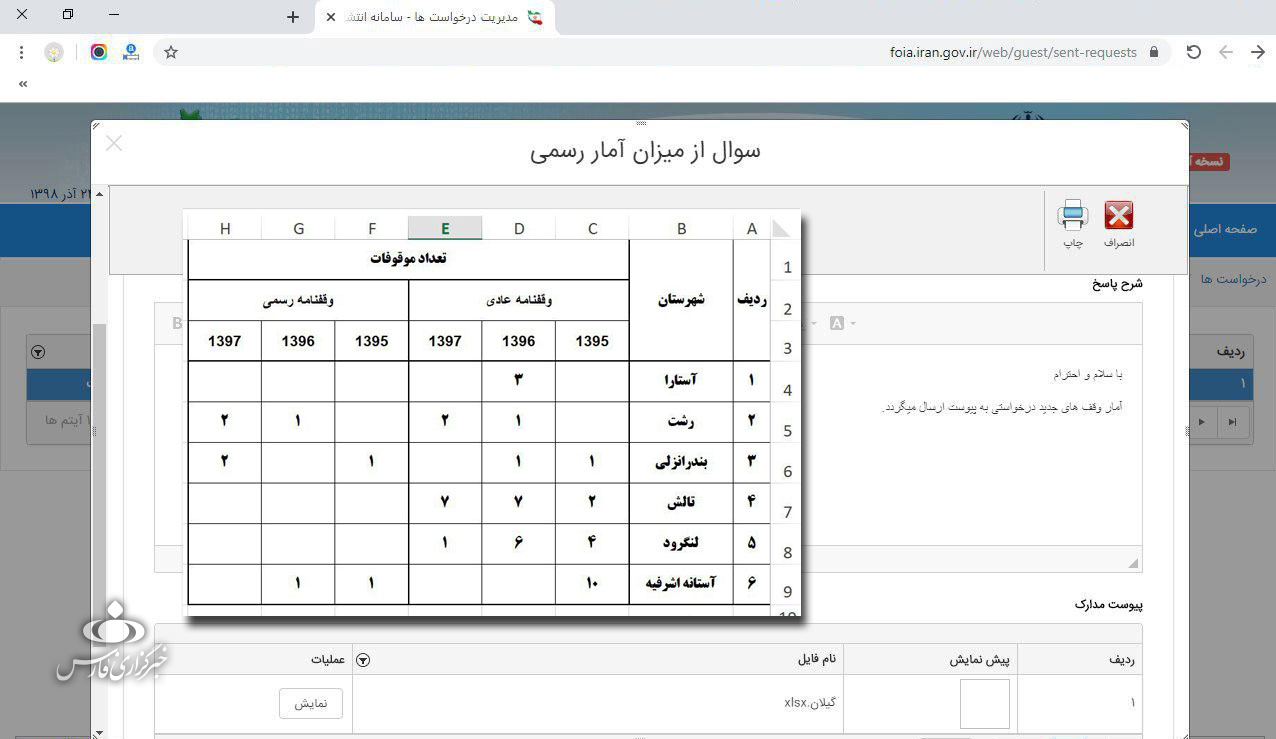Click the colorful circular camera extension icon
The height and width of the screenshot is (739, 1276).
pyautogui.click(x=98, y=52)
